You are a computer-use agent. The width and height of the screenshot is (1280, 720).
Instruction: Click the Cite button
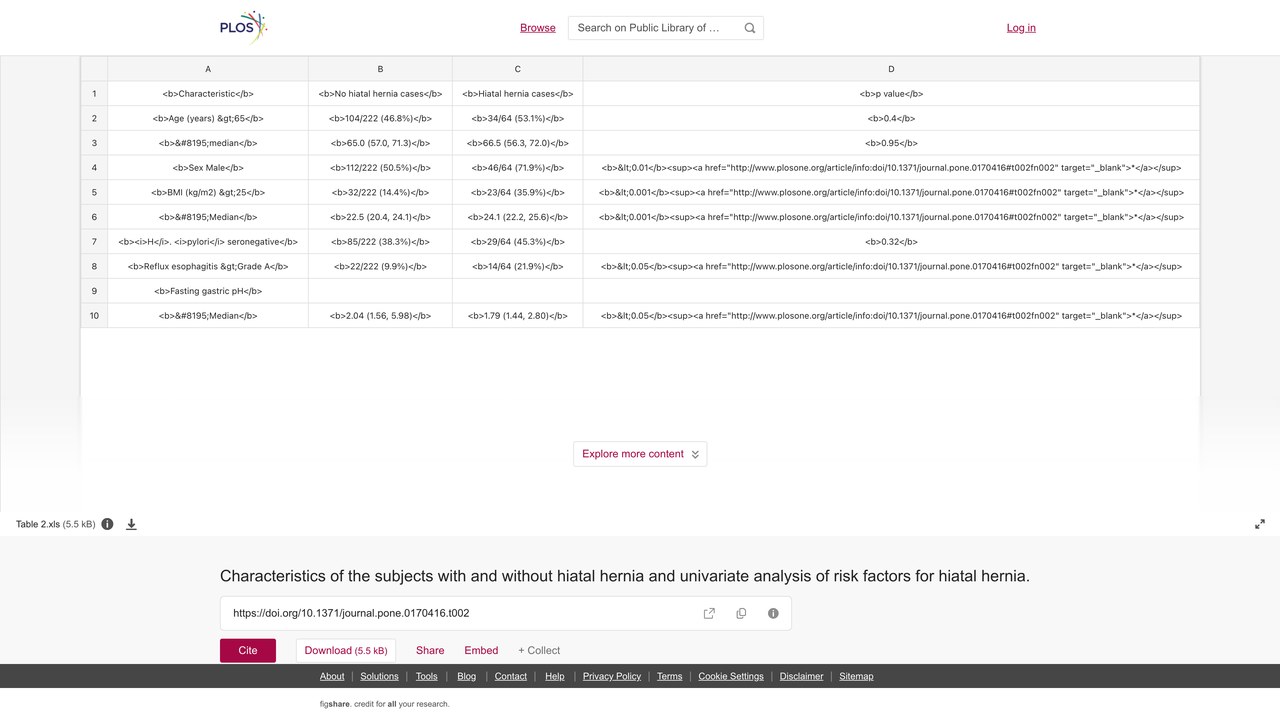[x=248, y=650]
